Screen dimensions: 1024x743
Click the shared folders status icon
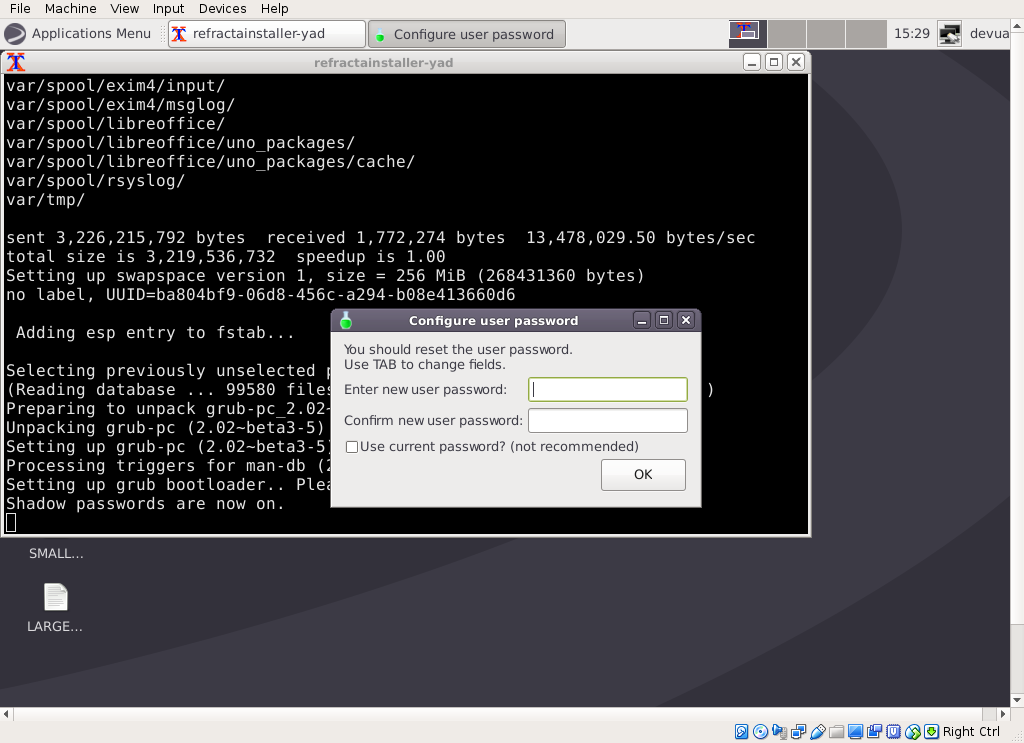click(x=837, y=731)
